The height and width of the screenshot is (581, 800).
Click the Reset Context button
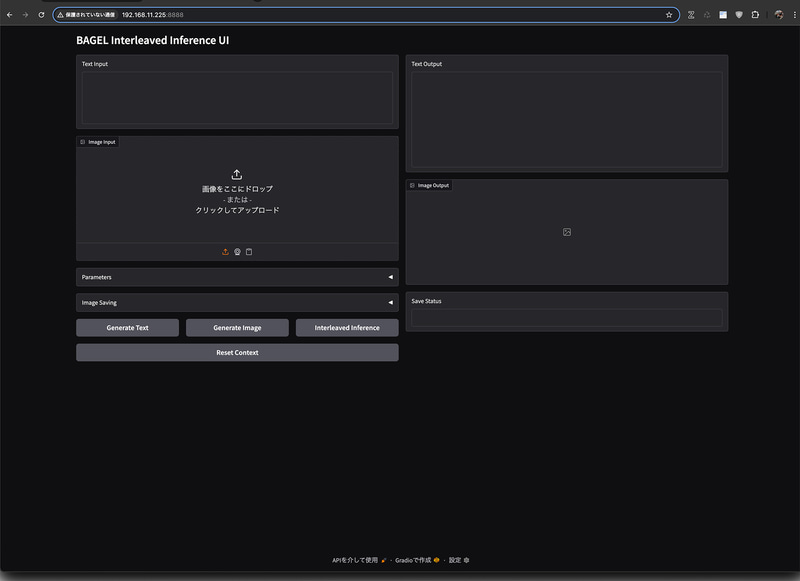tap(237, 352)
